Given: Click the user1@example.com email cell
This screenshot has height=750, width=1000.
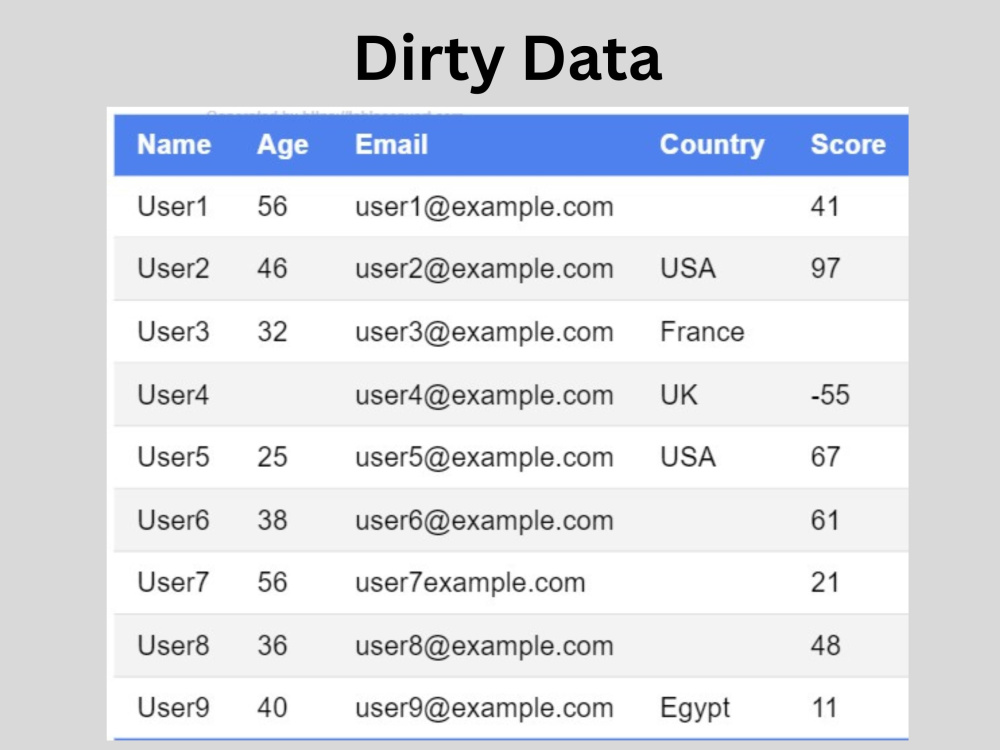Looking at the screenshot, I should click(x=484, y=207).
